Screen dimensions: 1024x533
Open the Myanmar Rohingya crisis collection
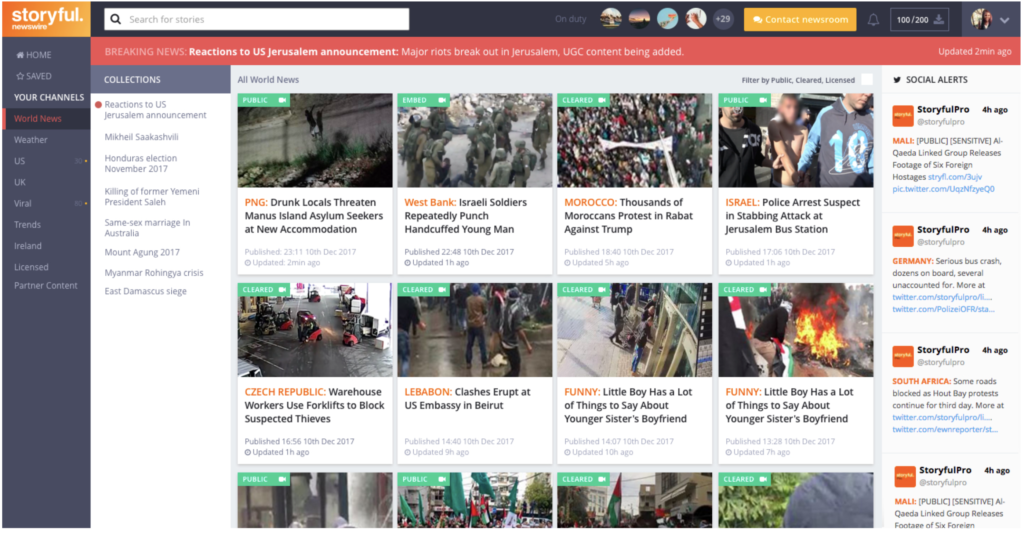pyautogui.click(x=154, y=273)
